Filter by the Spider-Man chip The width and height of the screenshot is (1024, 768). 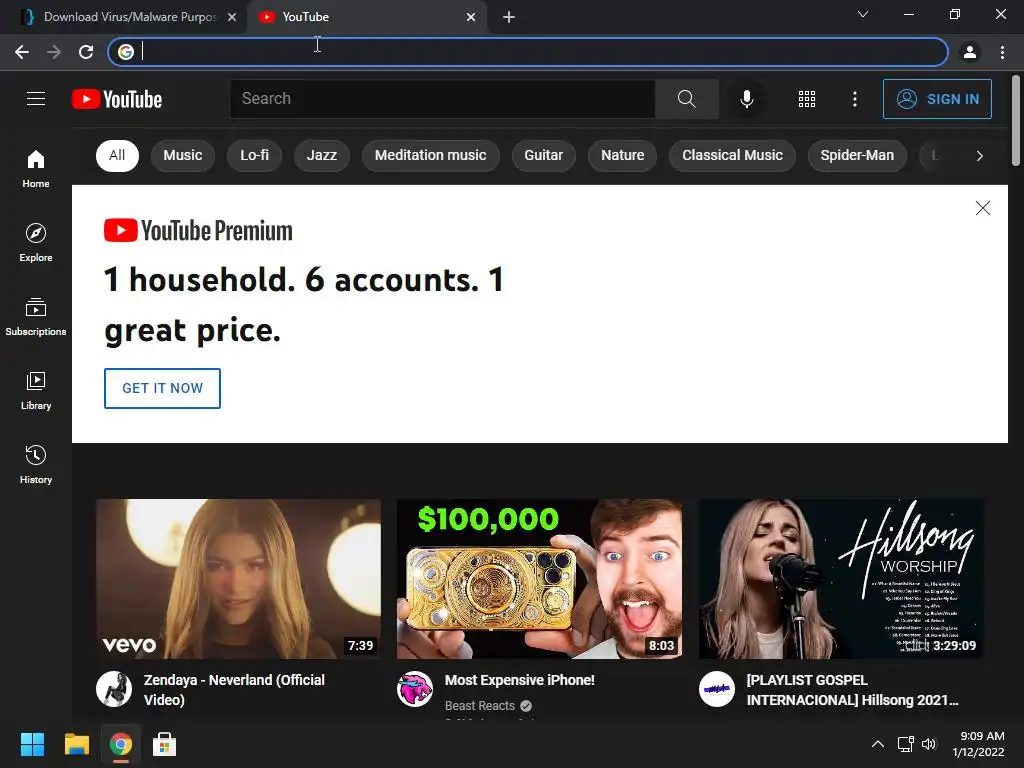857,155
